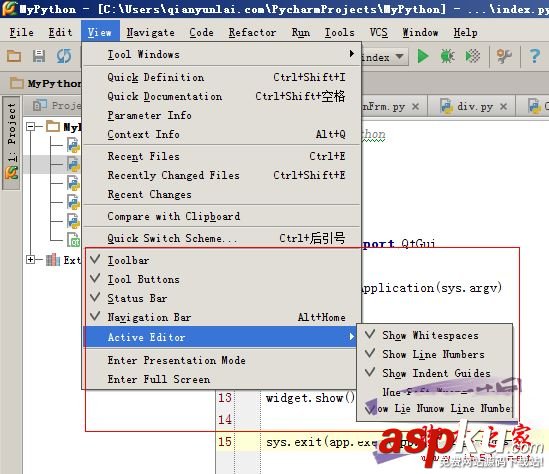Image resolution: width=549 pixels, height=474 pixels.
Task: Open the Run menu
Action: click(x=301, y=32)
